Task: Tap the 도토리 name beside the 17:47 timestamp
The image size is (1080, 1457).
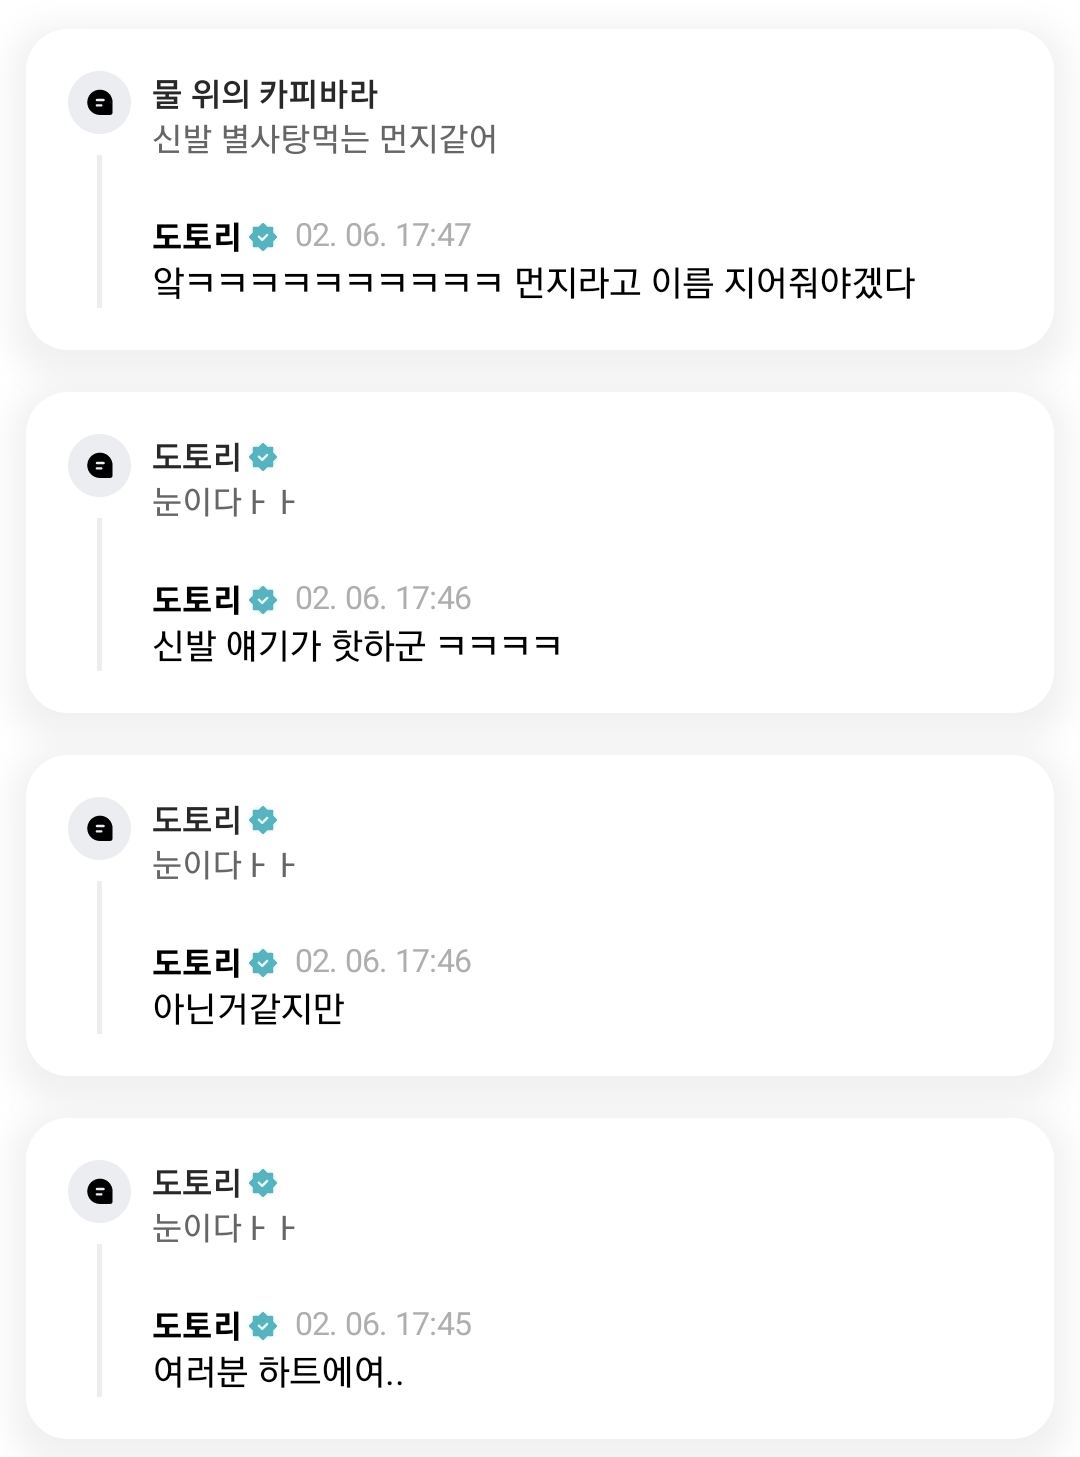Action: click(196, 237)
